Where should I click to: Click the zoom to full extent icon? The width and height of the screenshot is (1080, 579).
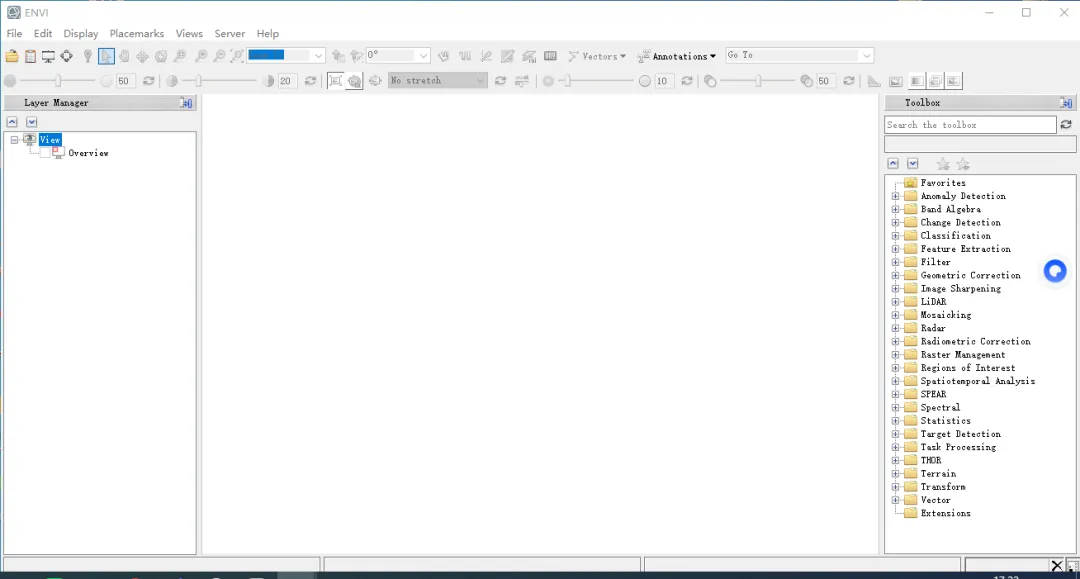click(236, 56)
